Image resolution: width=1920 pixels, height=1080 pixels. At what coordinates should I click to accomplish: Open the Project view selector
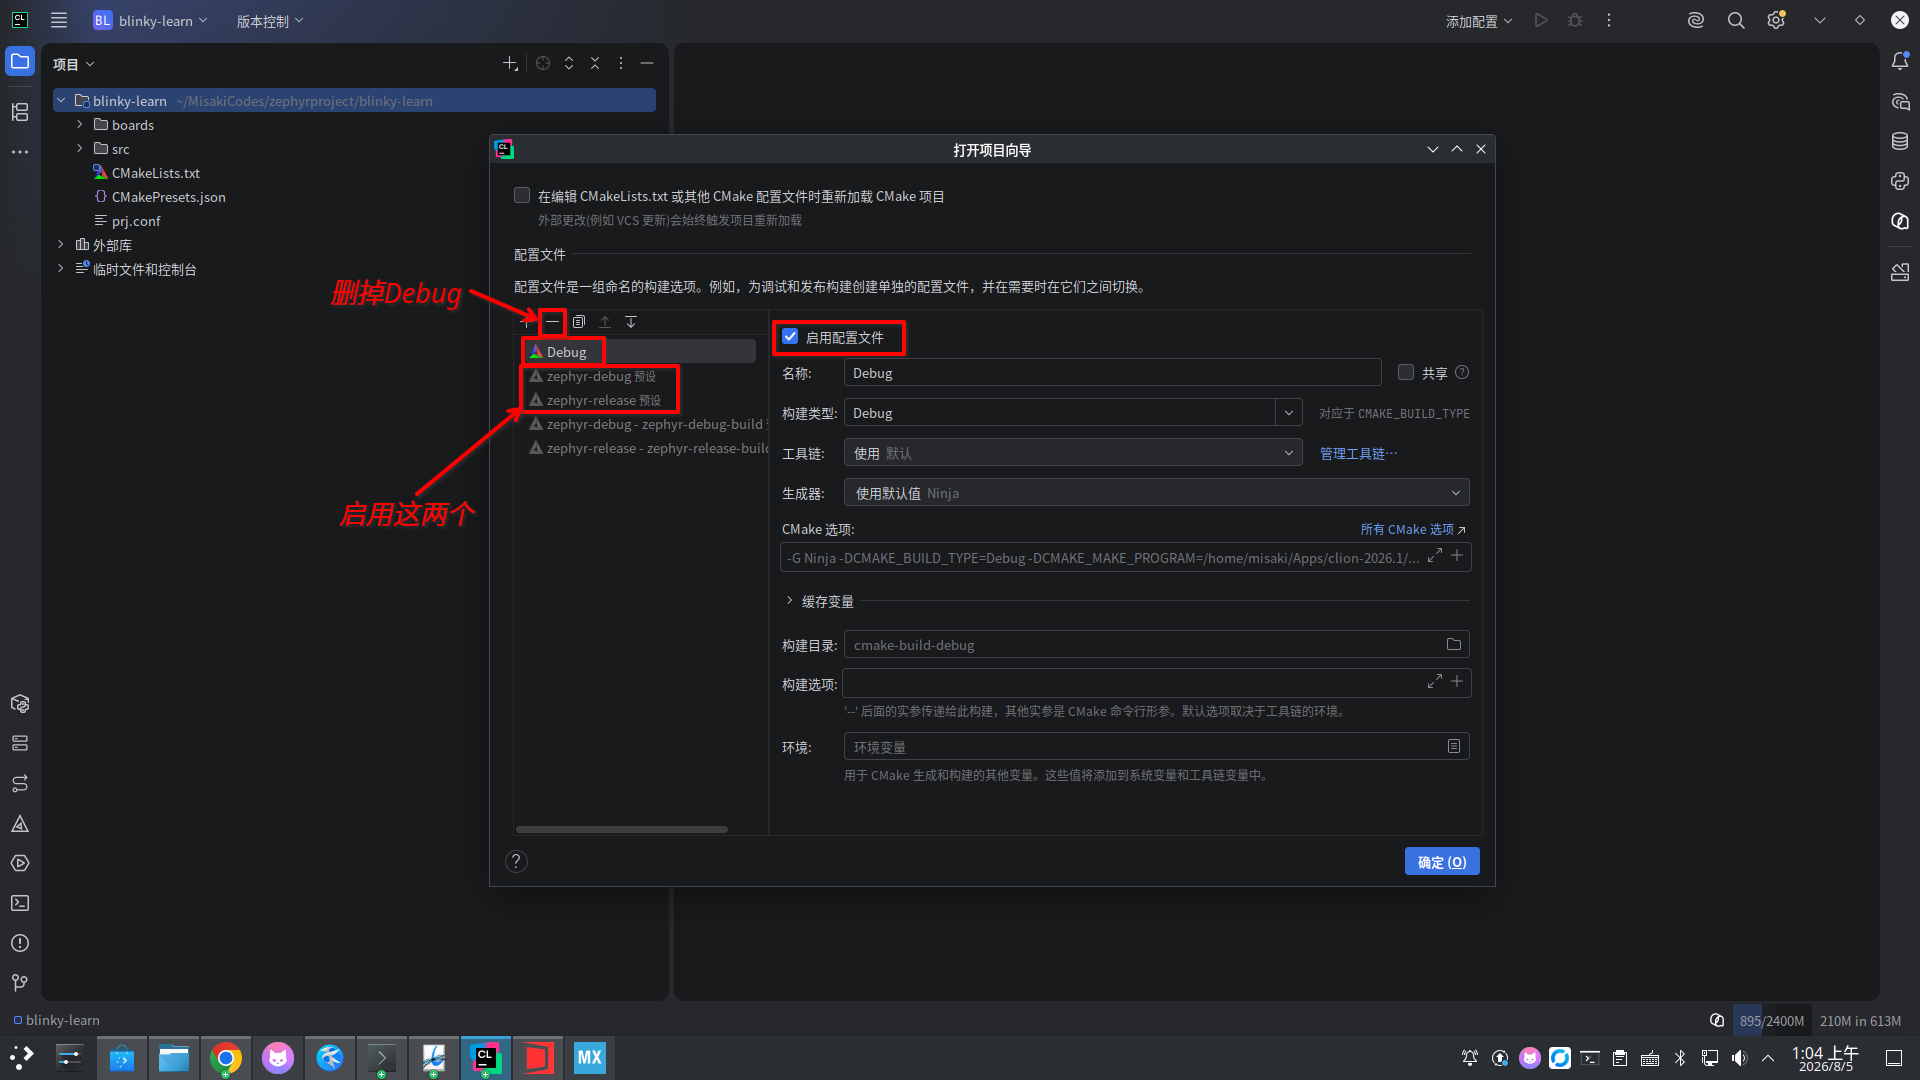(x=74, y=64)
